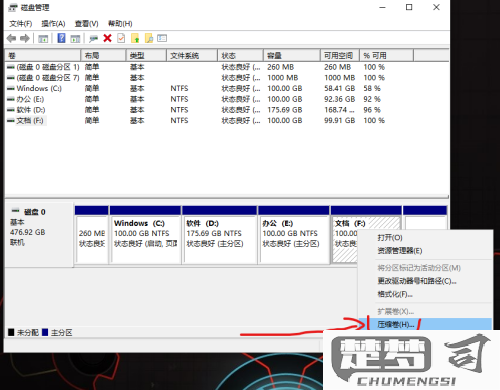Image resolution: width=500 pixels, height=390 pixels.
Task: Open the 查看(V) menu
Action: 87,24
